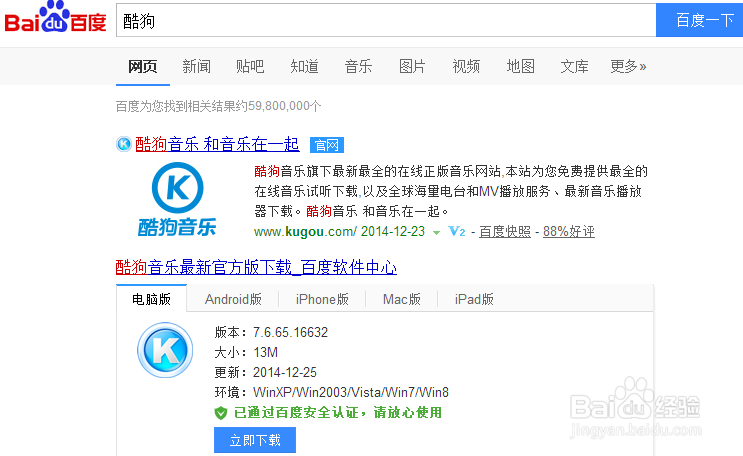
Task: Switch to the Mac版 tab
Action: pos(402,299)
